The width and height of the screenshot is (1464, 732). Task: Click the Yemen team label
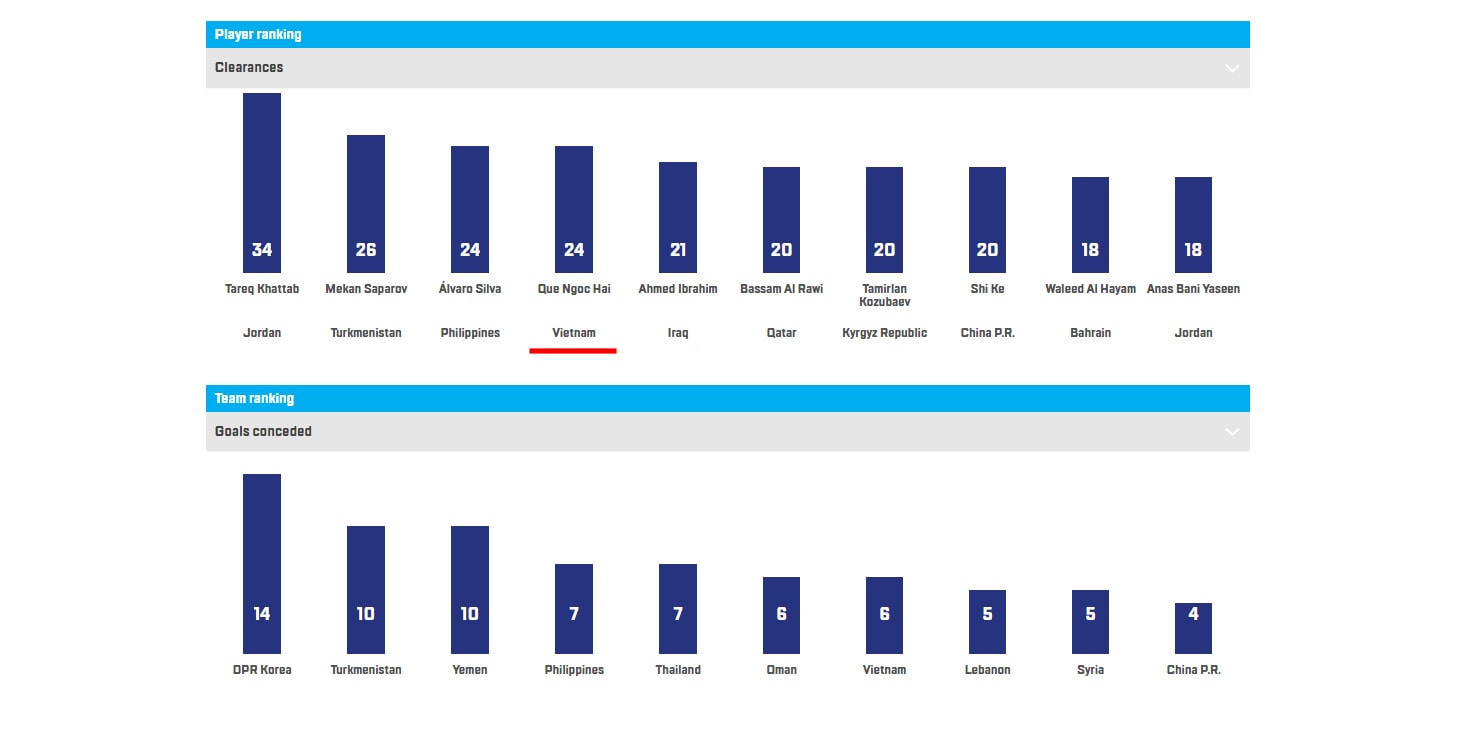pyautogui.click(x=470, y=670)
